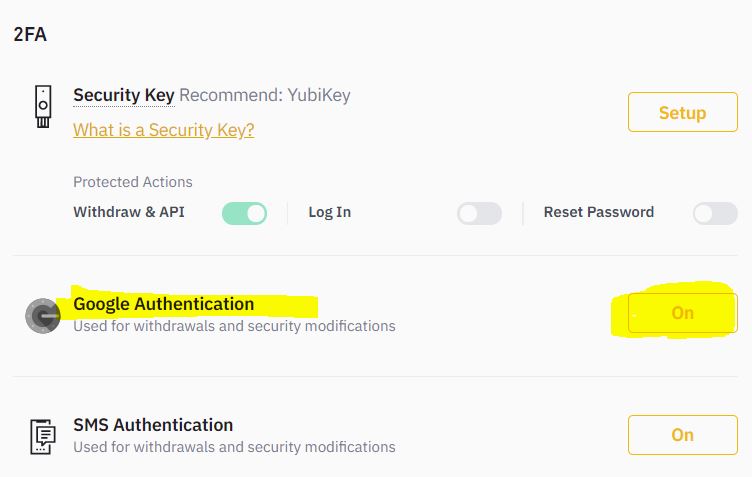The width and height of the screenshot is (752, 477).
Task: Click the Reset Password label text
Action: 598,212
